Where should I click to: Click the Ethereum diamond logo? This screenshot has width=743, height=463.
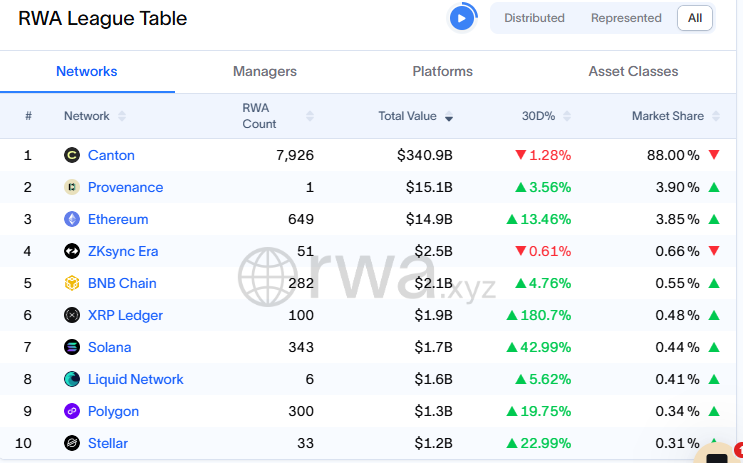72,219
